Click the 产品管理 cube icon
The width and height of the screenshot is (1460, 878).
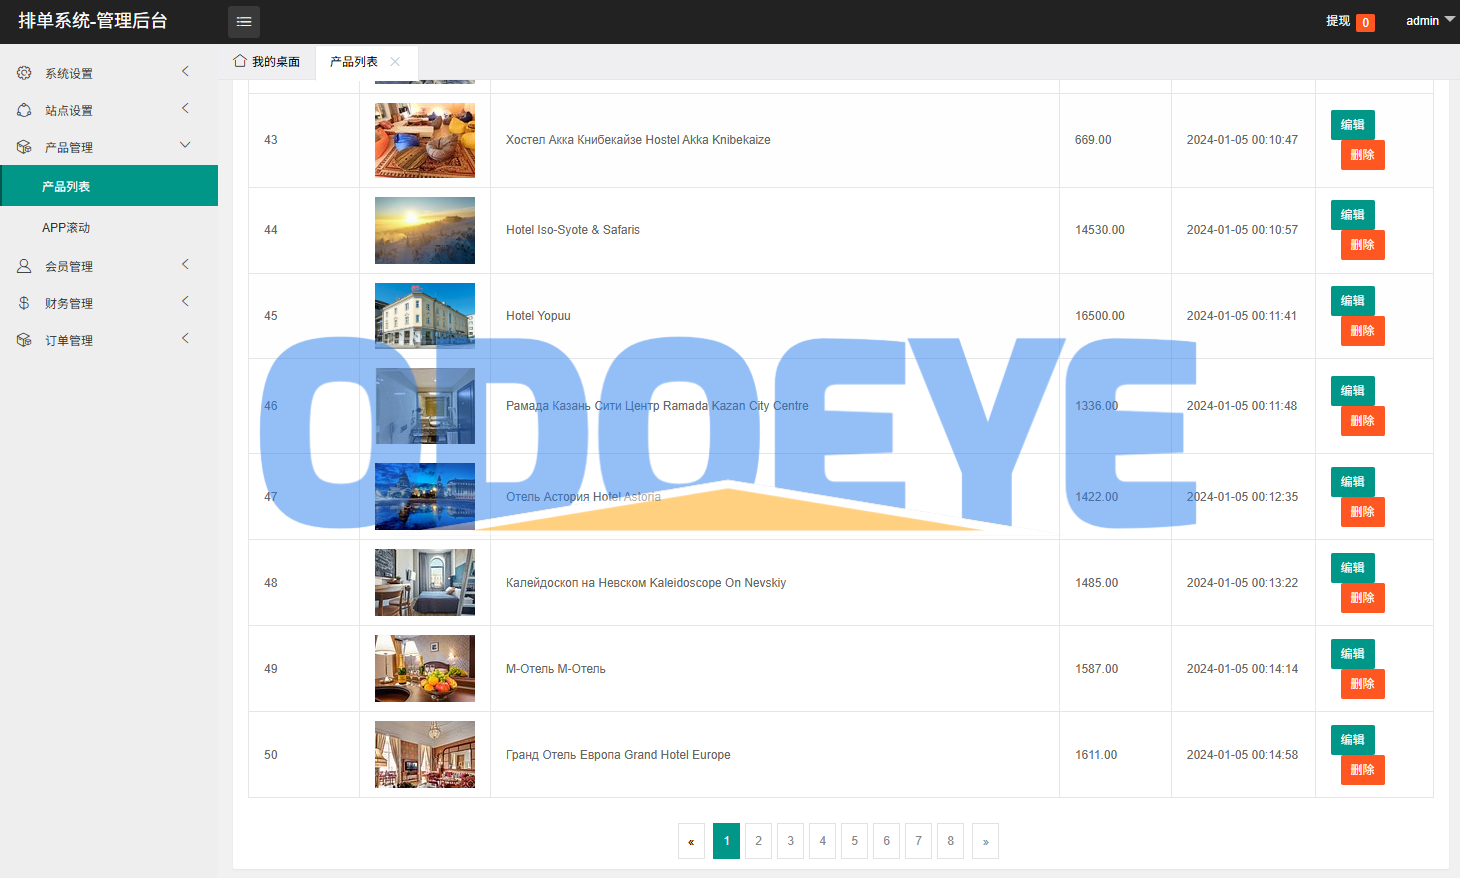click(x=24, y=147)
